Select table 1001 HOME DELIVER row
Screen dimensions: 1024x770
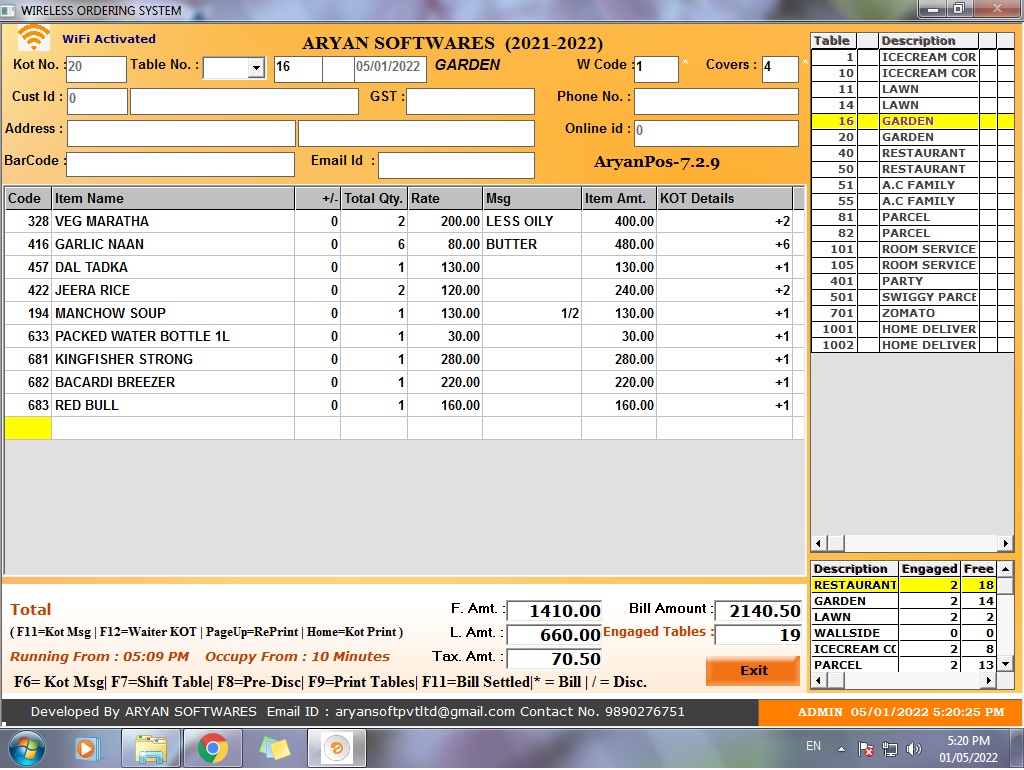click(912, 329)
